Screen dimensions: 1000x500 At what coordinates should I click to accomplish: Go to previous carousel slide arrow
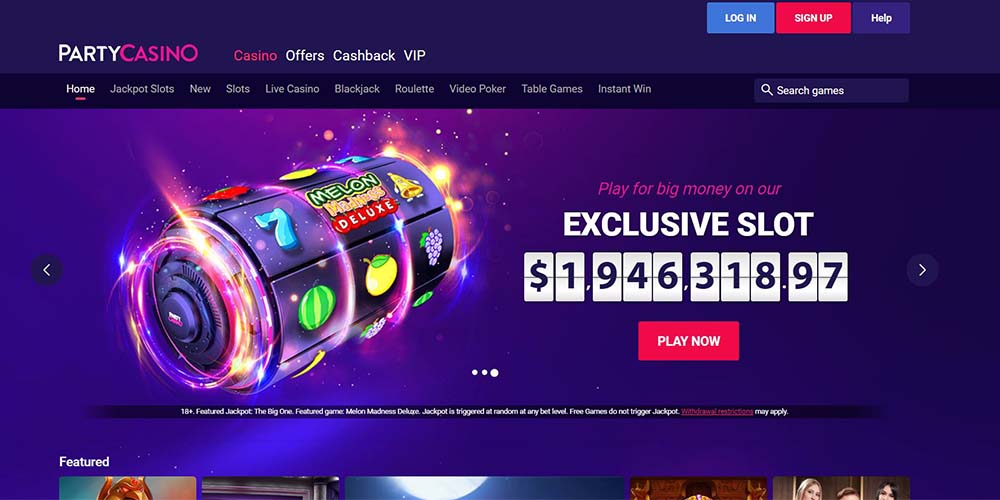pyautogui.click(x=47, y=270)
